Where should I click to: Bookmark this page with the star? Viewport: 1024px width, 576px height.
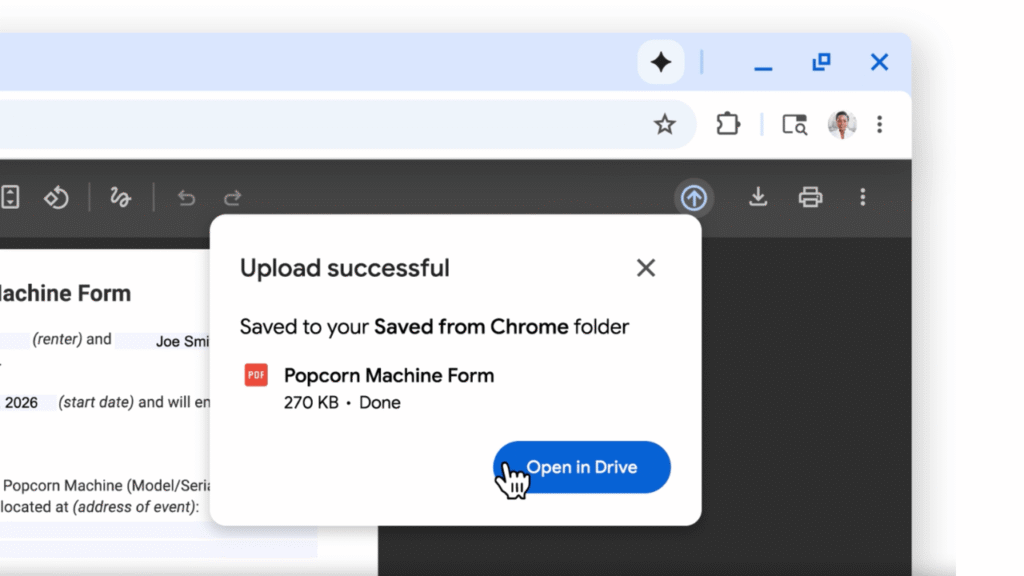(x=665, y=124)
